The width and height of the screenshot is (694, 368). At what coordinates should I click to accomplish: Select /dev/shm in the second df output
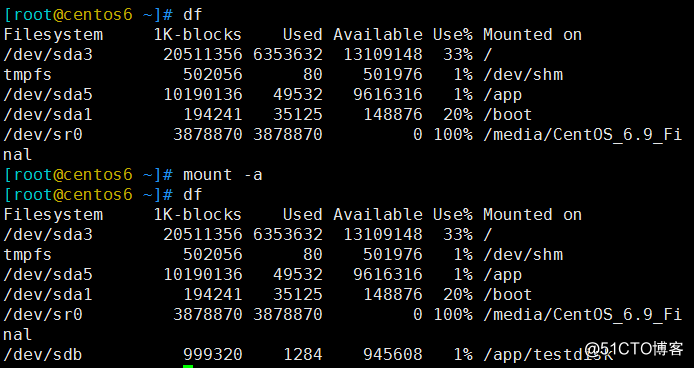[x=523, y=255]
